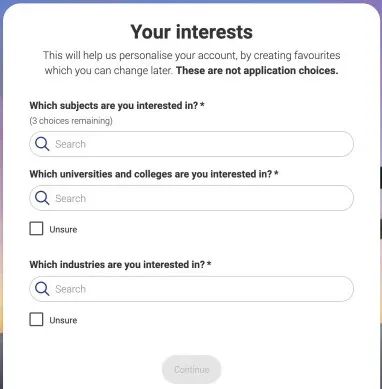The width and height of the screenshot is (382, 389).
Task: Click the magnifier icon in industries search
Action: (x=42, y=289)
